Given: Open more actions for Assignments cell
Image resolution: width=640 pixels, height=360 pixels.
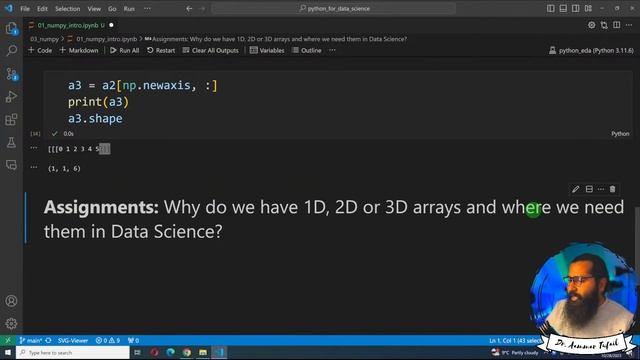Looking at the screenshot, I should (601, 189).
